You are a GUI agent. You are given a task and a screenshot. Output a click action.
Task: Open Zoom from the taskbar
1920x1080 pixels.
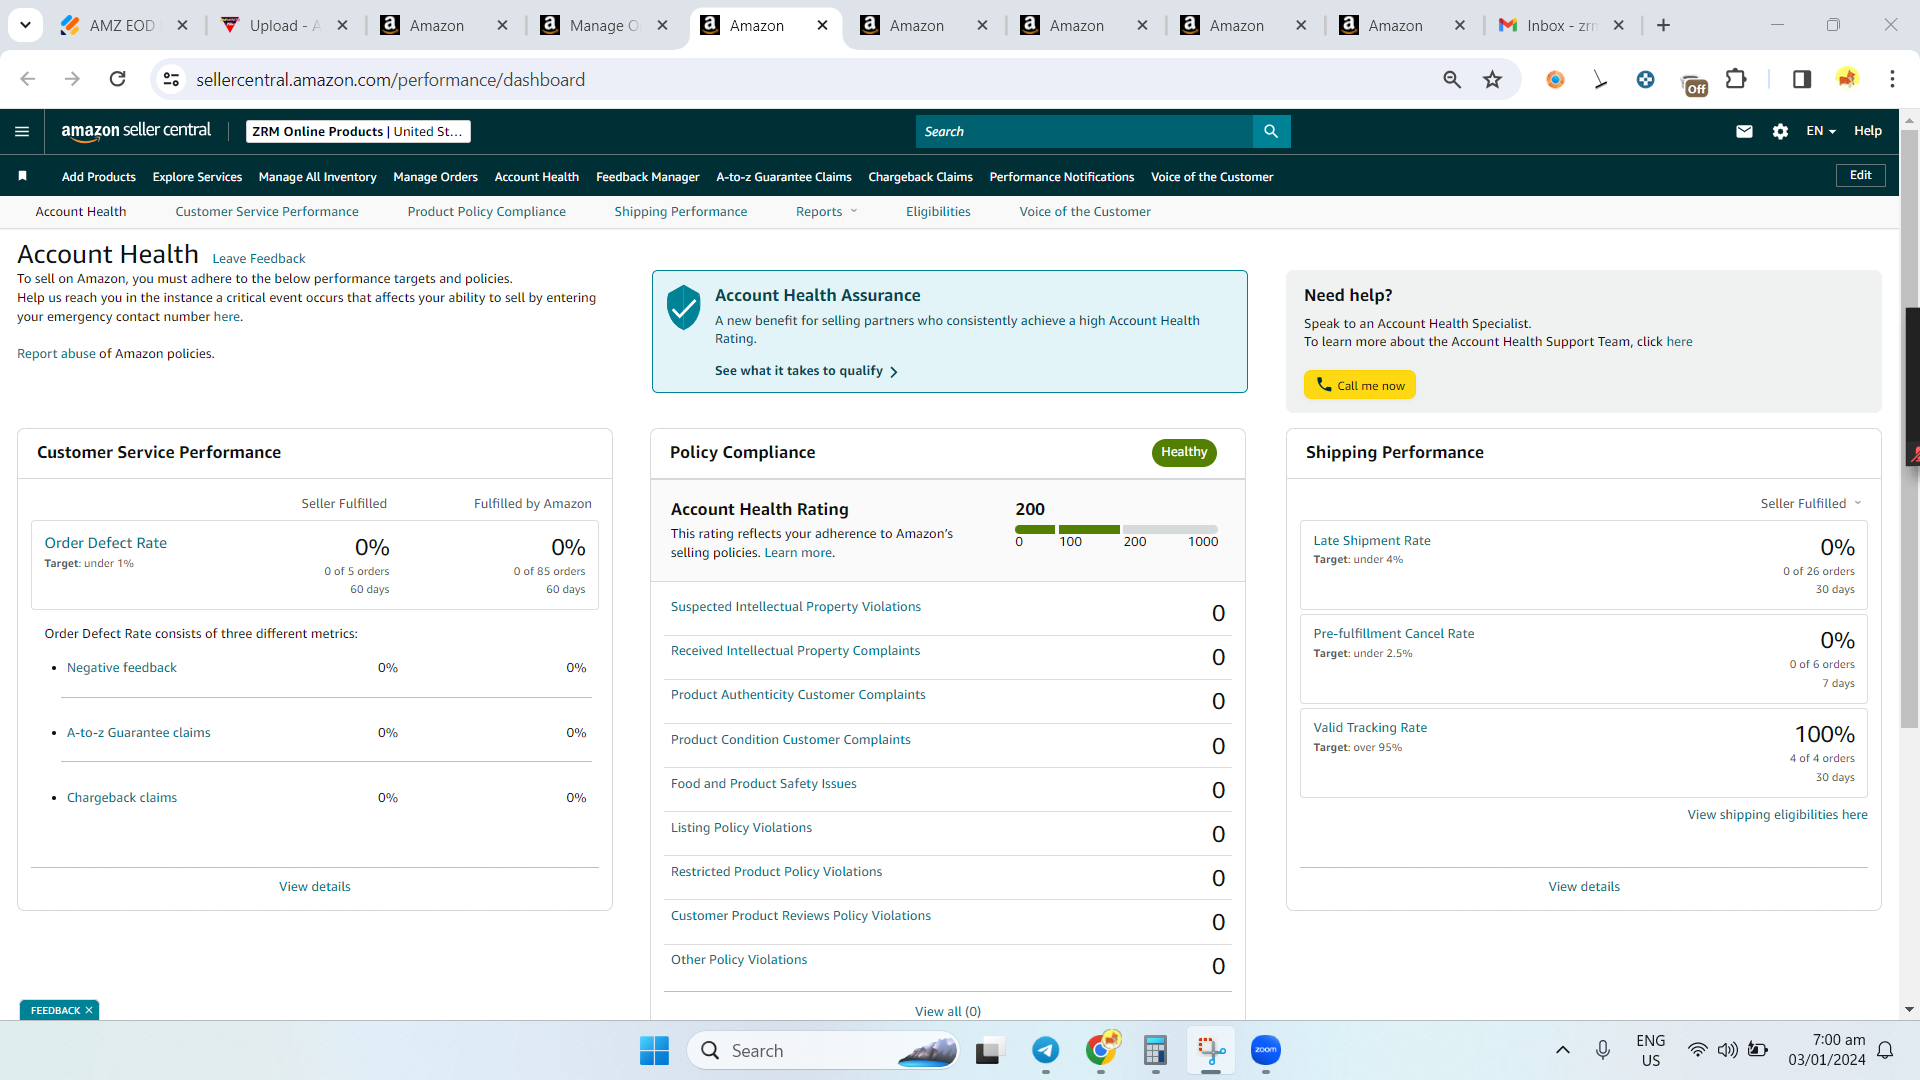1266,1050
